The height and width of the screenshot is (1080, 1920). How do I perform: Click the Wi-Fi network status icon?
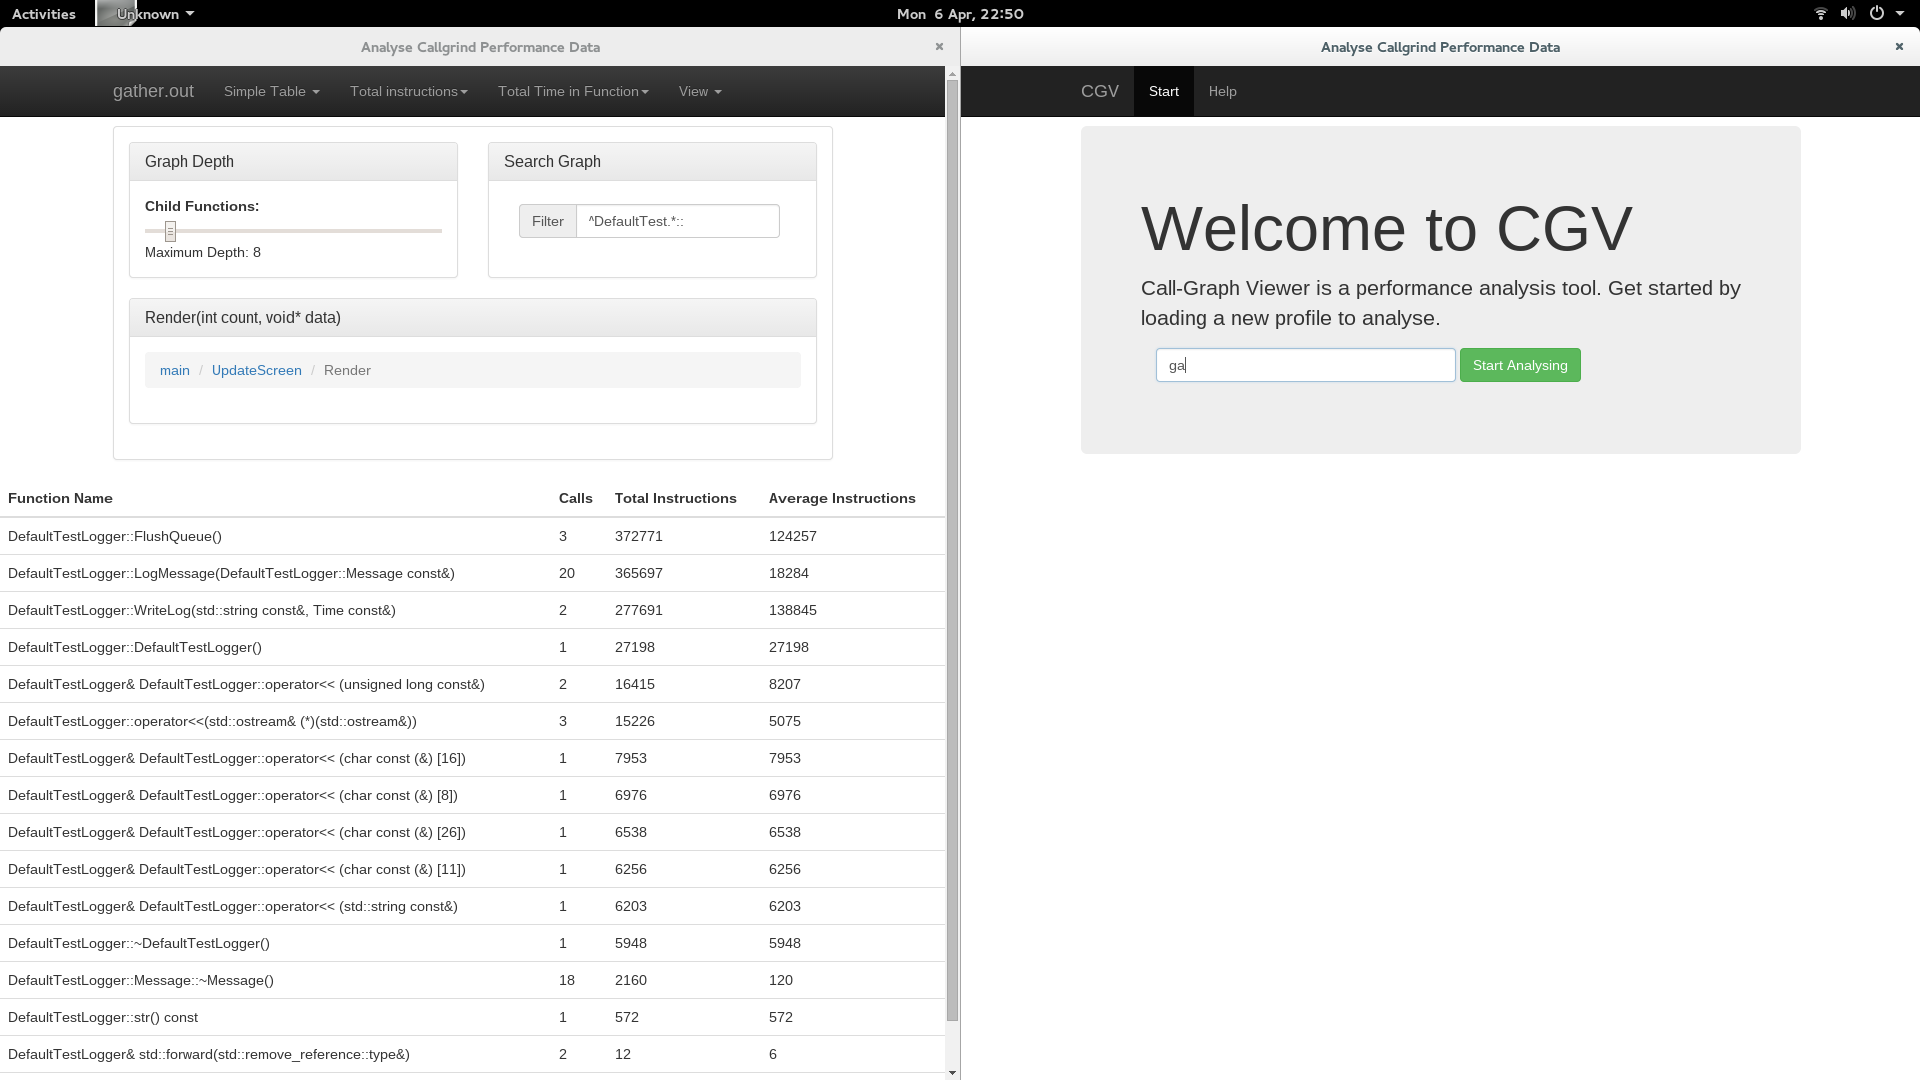pos(1820,14)
